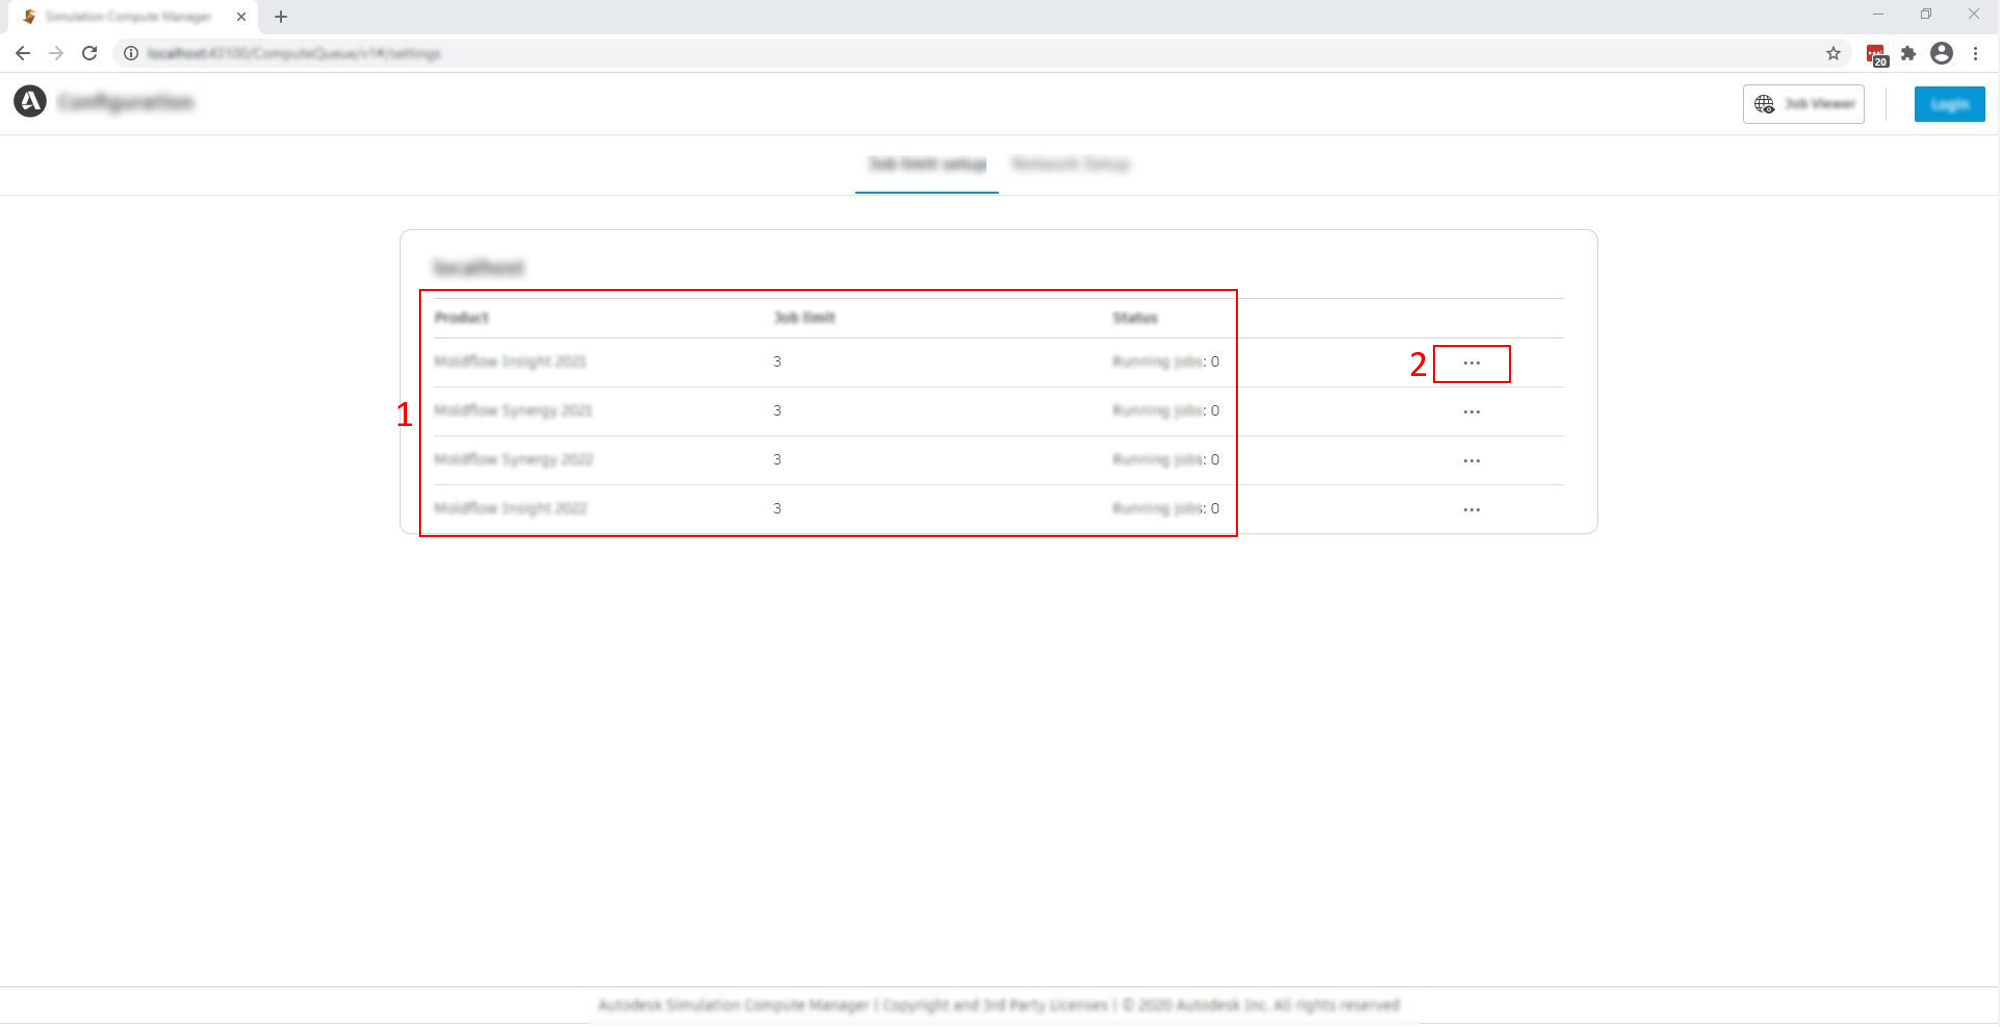This screenshot has height=1027, width=2000.
Task: Open the red extension with badge 20
Action: click(1876, 55)
